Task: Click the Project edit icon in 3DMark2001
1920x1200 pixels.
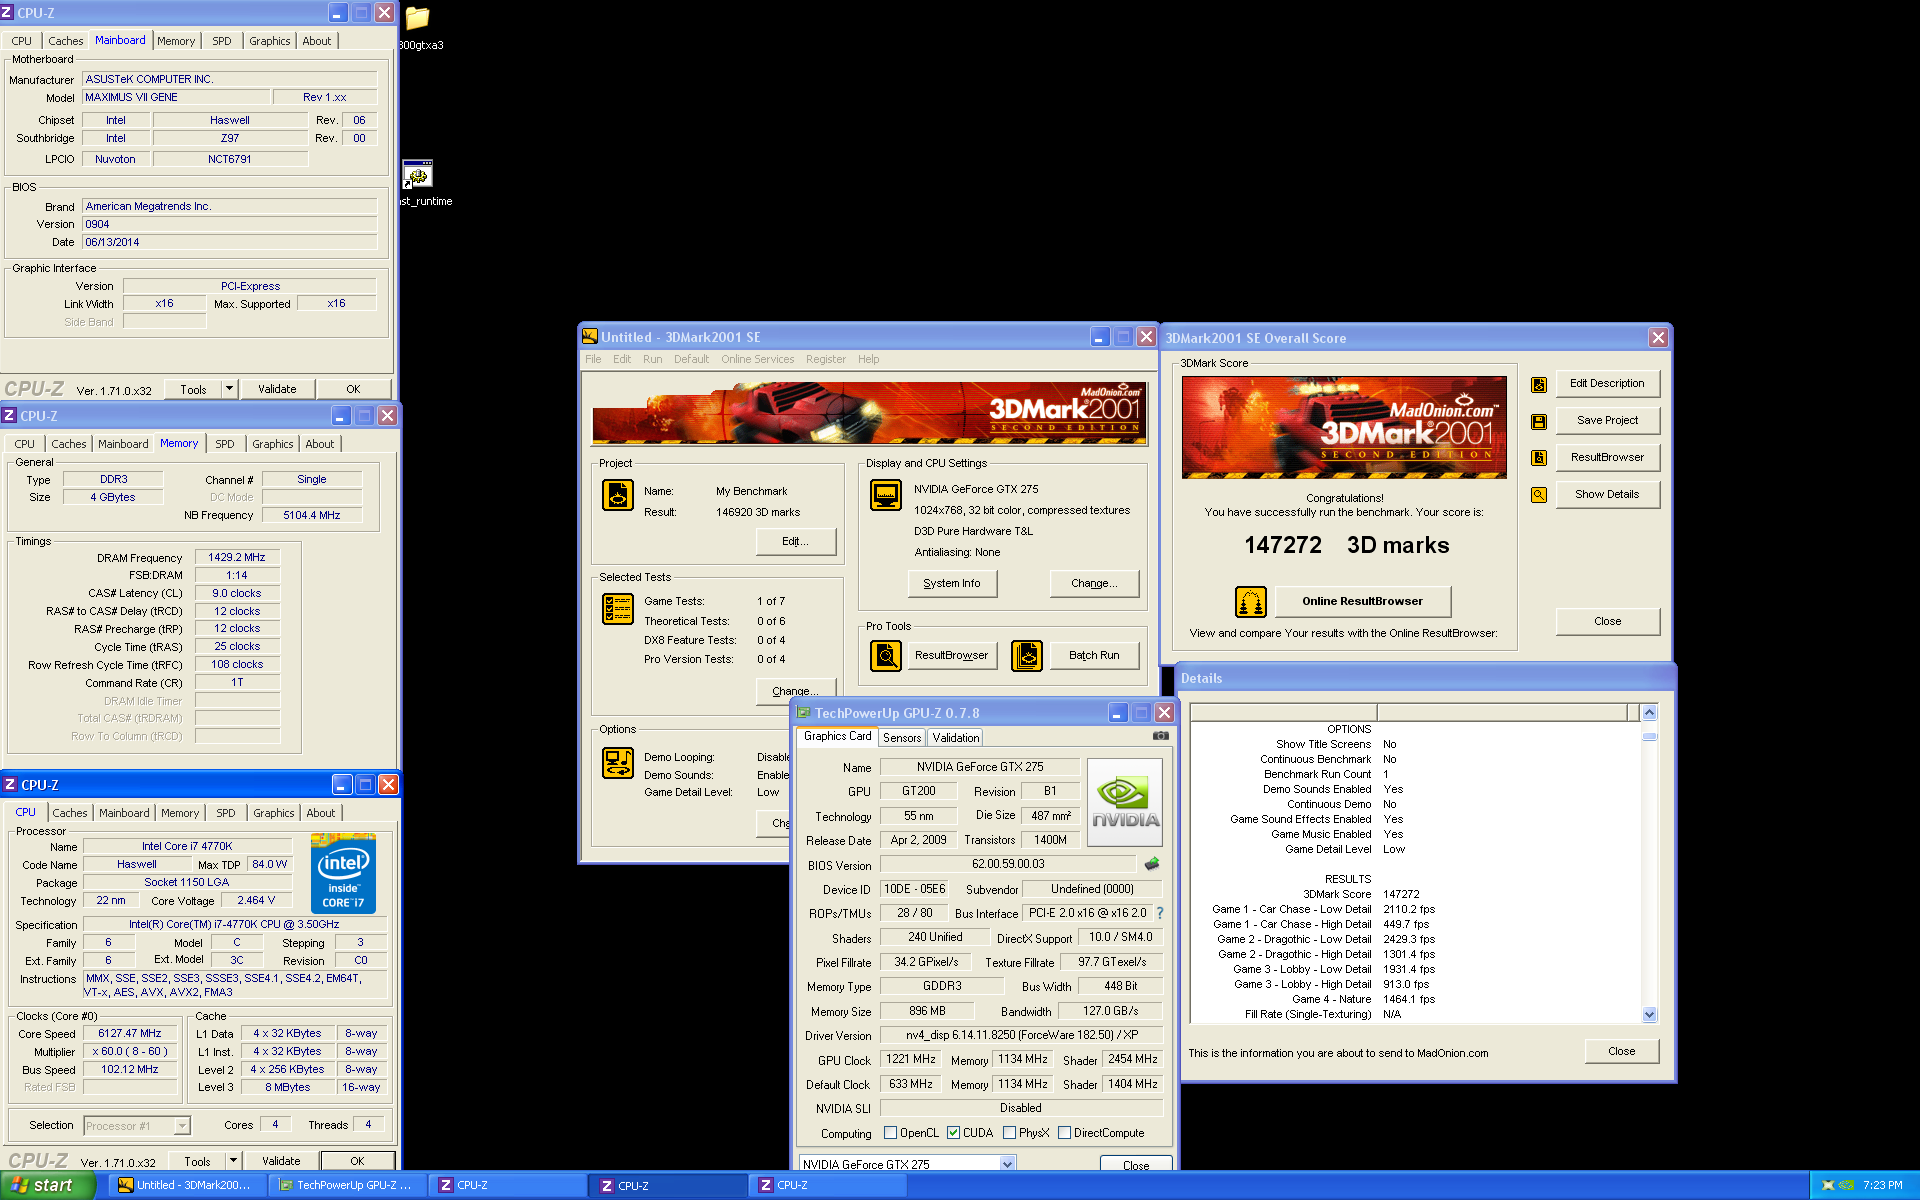Action: point(618,495)
